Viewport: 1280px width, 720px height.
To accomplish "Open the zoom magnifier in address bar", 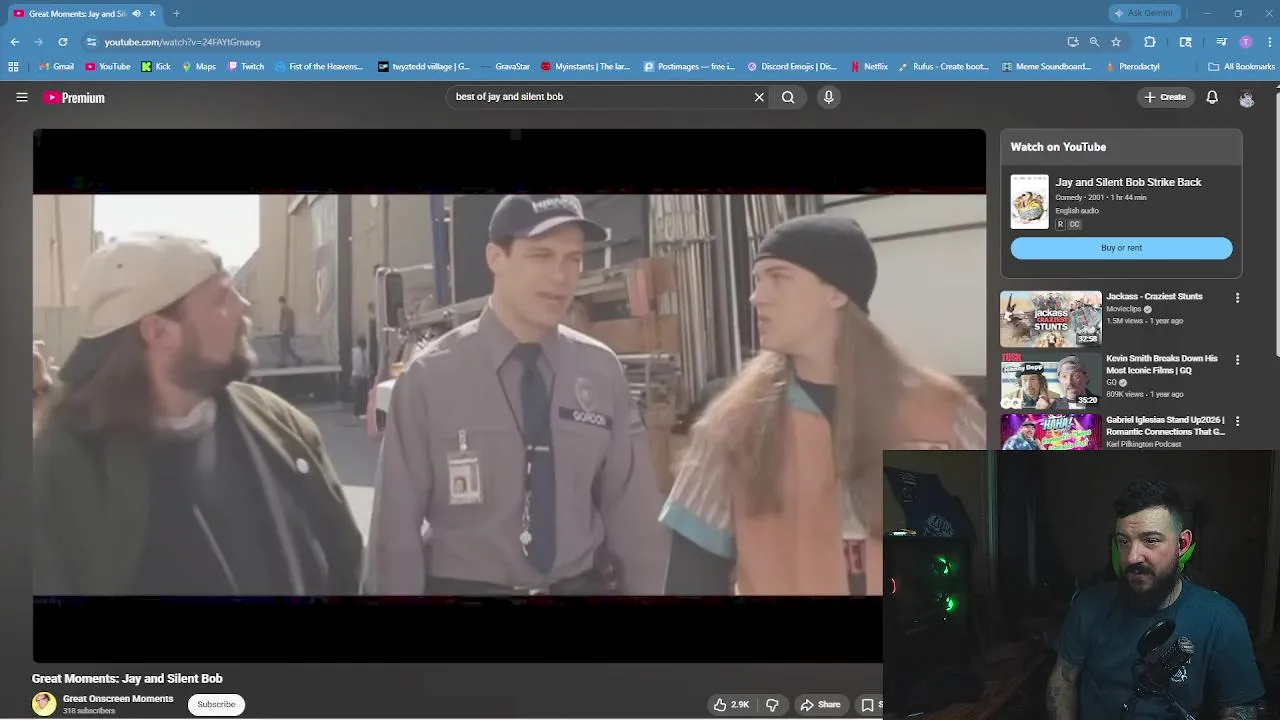I will tap(1094, 42).
